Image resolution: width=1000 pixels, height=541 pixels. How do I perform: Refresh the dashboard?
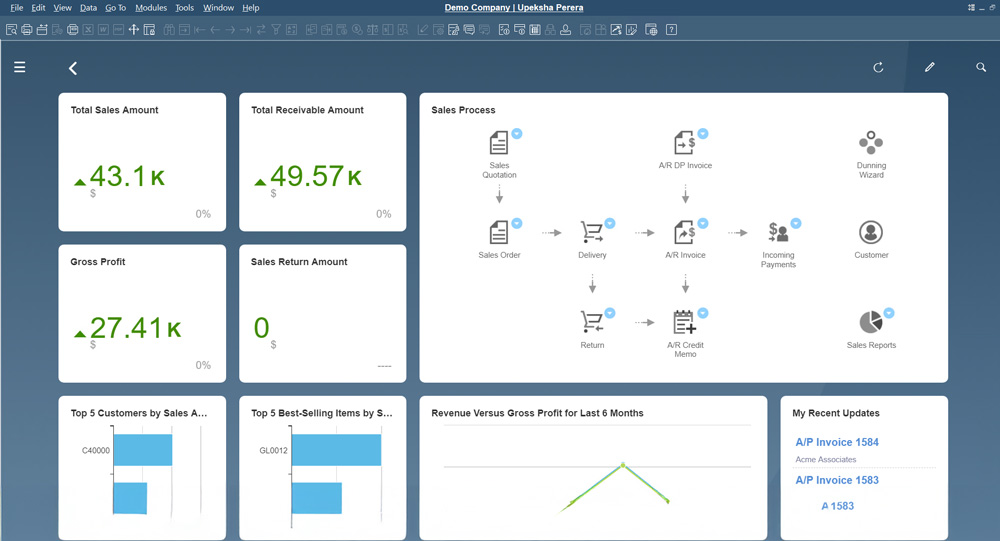coord(878,68)
